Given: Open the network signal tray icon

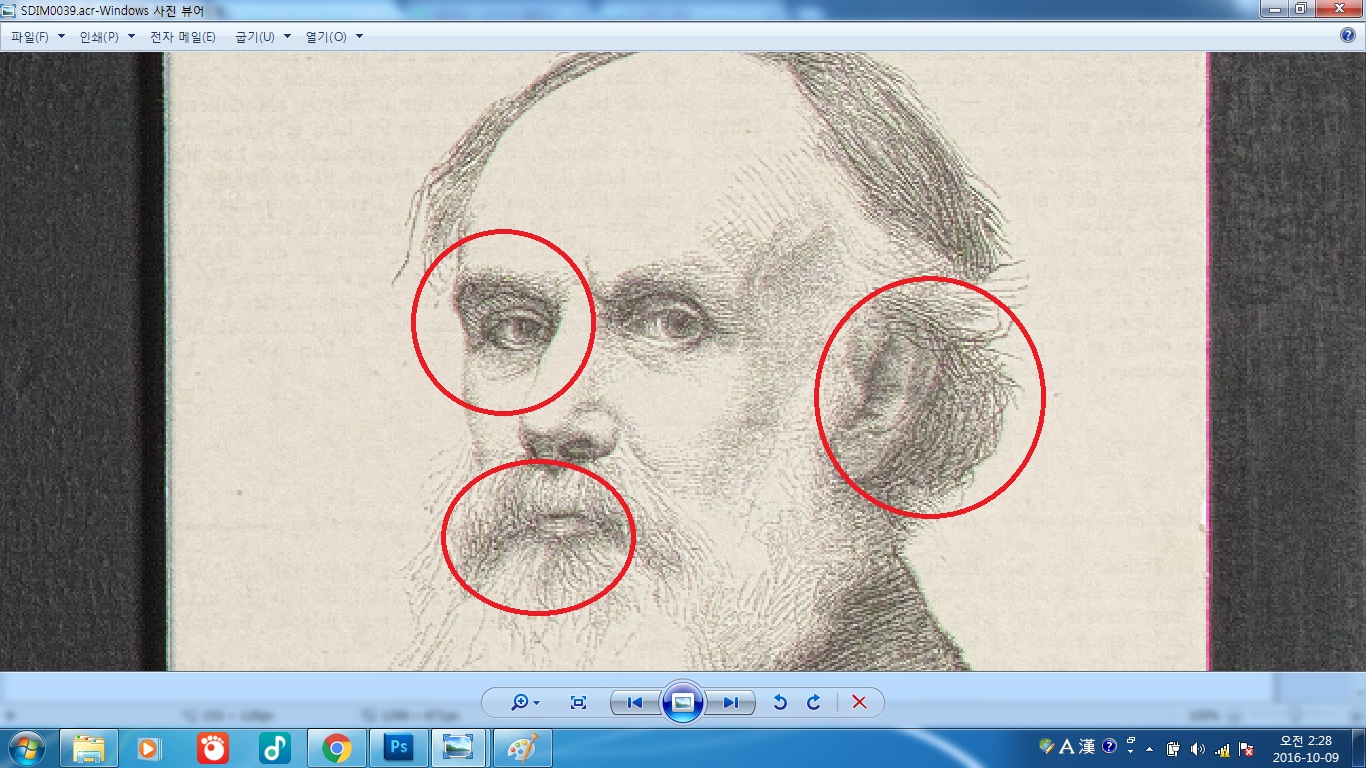Looking at the screenshot, I should [1222, 749].
